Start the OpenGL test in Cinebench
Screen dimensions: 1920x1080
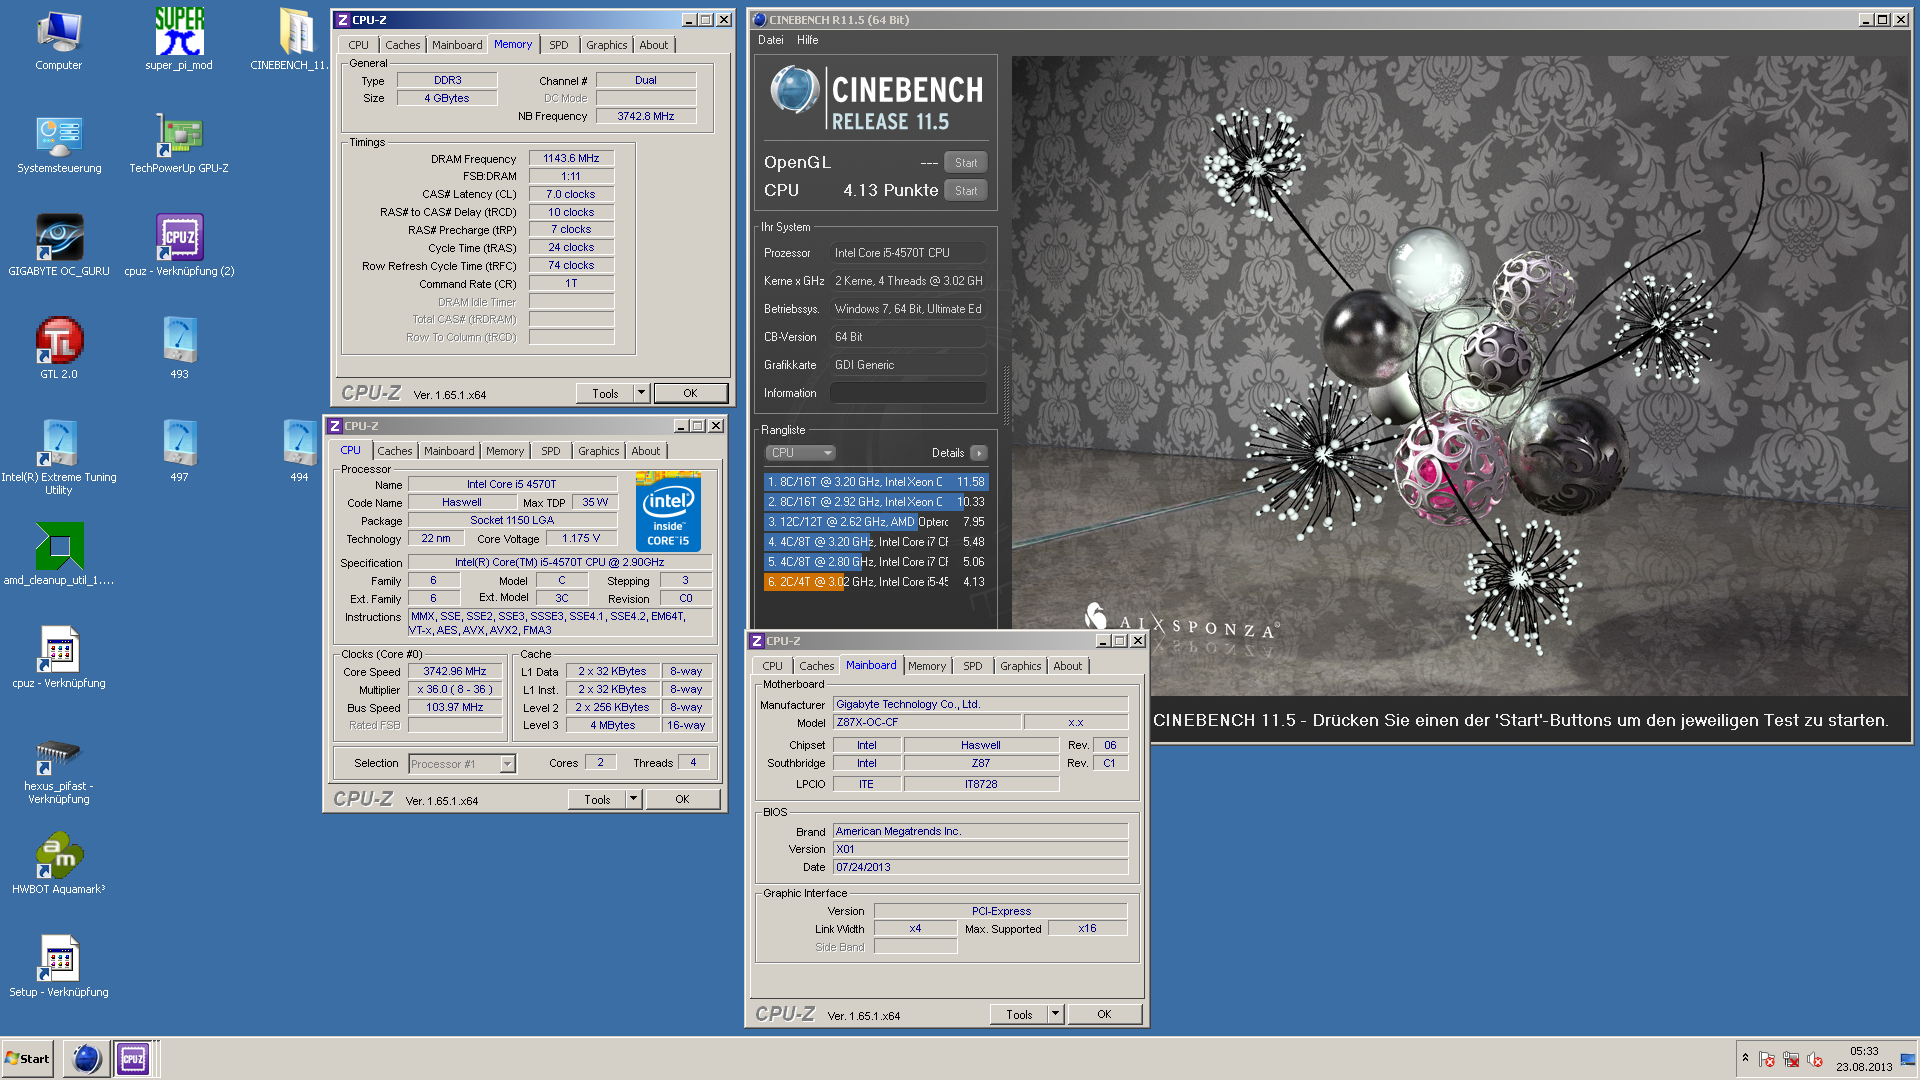pos(965,162)
